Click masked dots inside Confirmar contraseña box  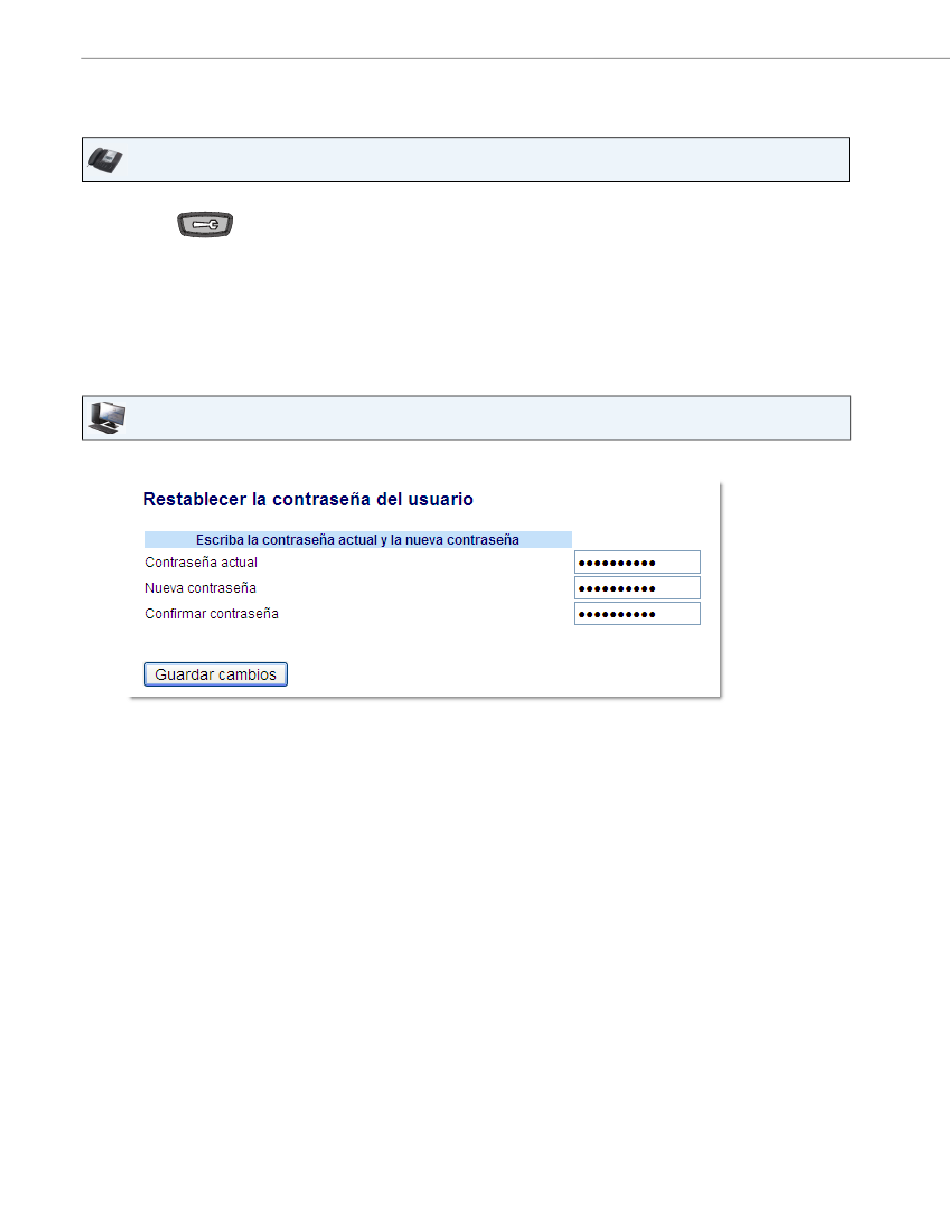point(617,615)
